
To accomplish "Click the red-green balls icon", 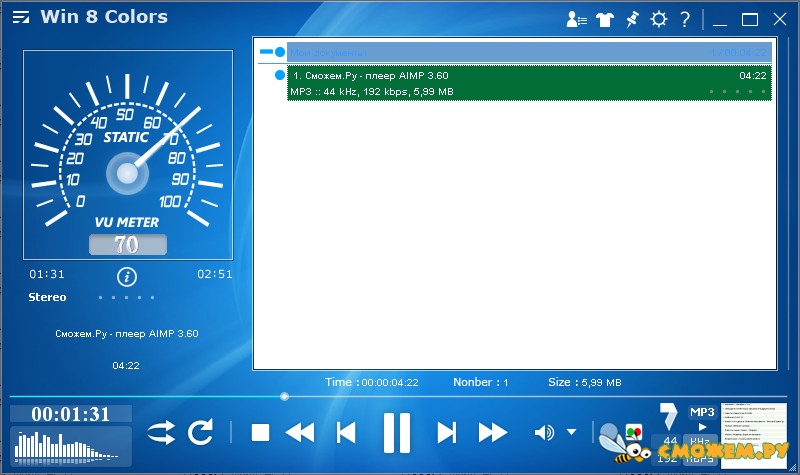I will coord(634,433).
